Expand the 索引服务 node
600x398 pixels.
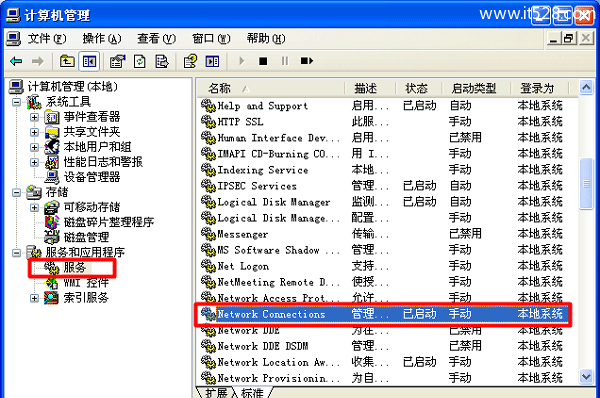pos(34,298)
